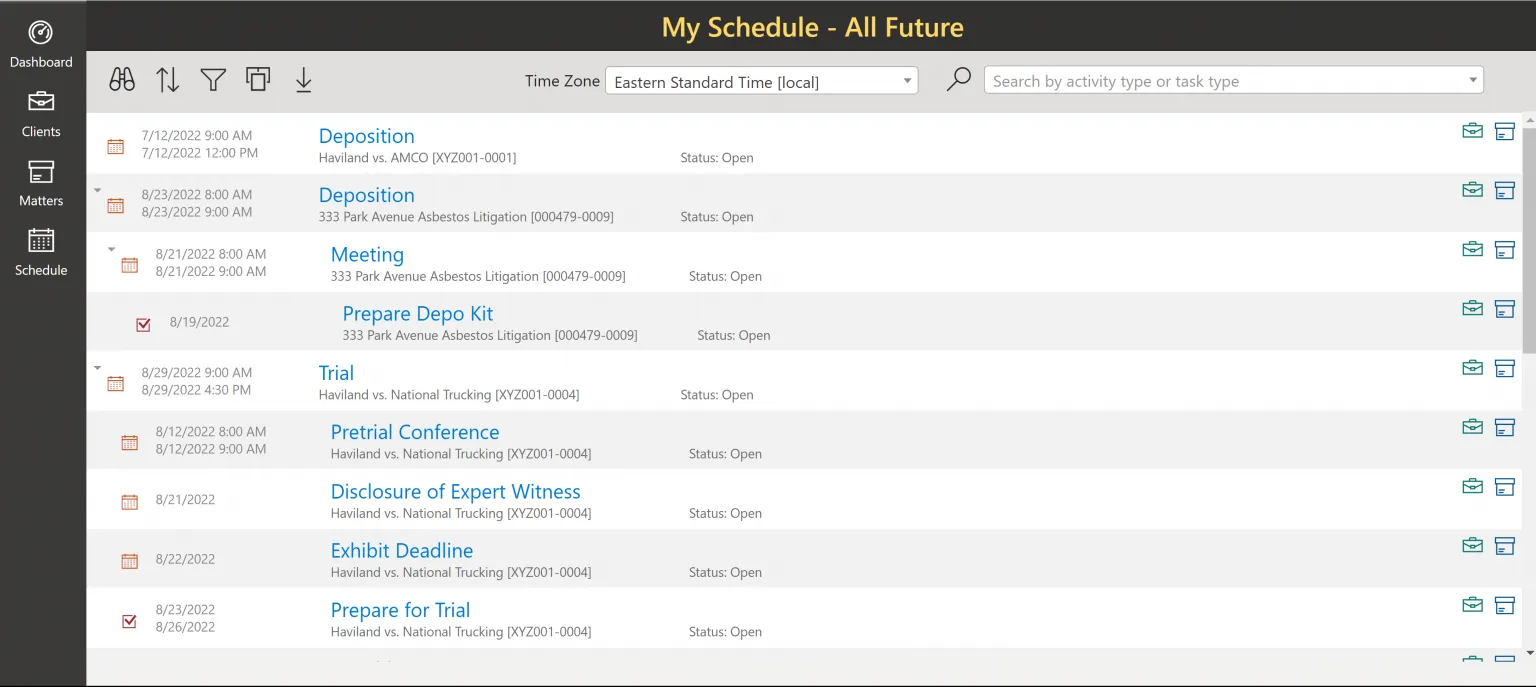
Task: Open Matters in the sidebar
Action: click(x=41, y=183)
